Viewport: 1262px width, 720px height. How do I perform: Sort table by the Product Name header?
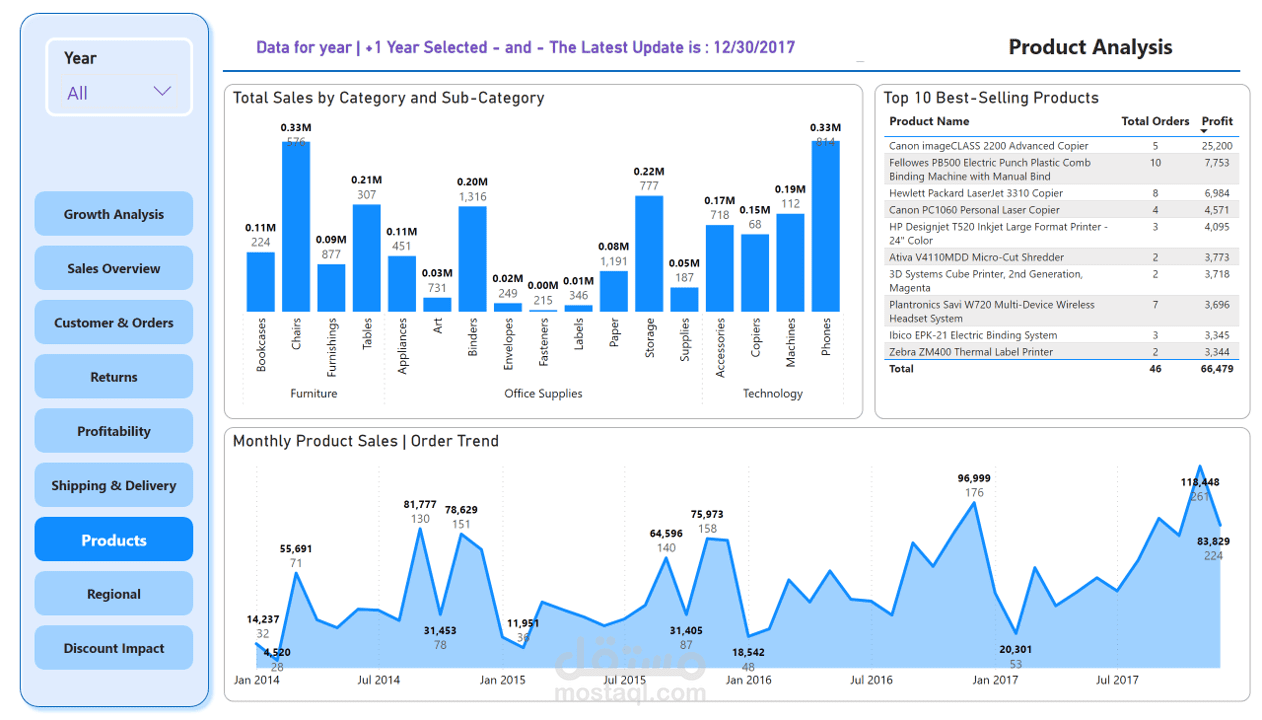pyautogui.click(x=929, y=121)
